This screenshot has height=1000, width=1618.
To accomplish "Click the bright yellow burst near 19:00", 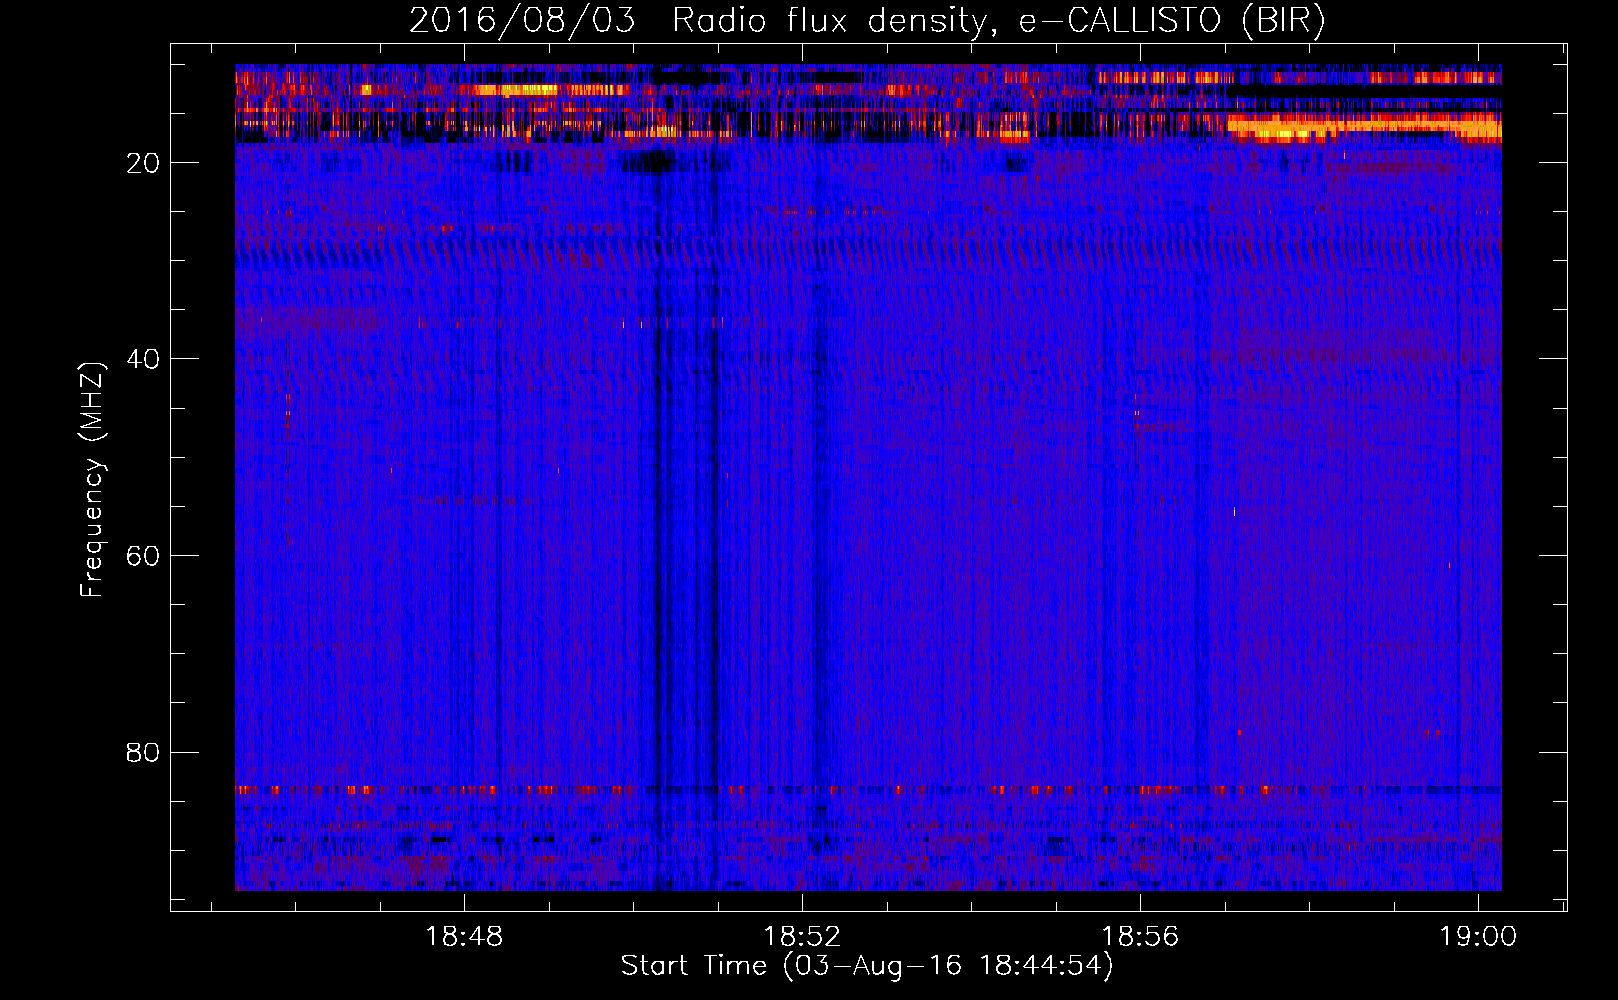I will 1364,128.
